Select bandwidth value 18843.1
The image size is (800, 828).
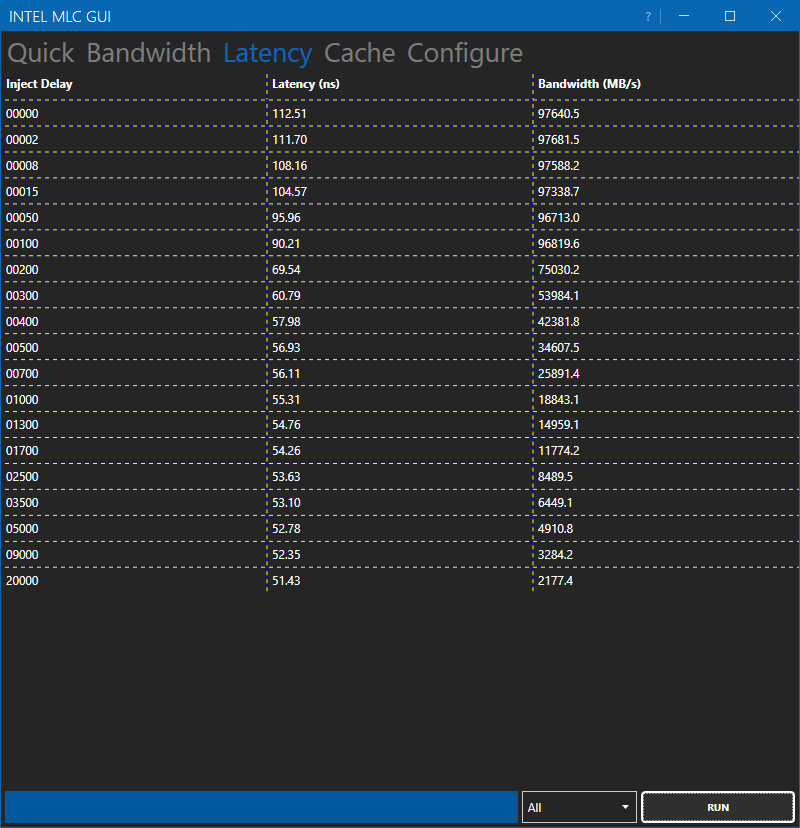pyautogui.click(x=559, y=399)
